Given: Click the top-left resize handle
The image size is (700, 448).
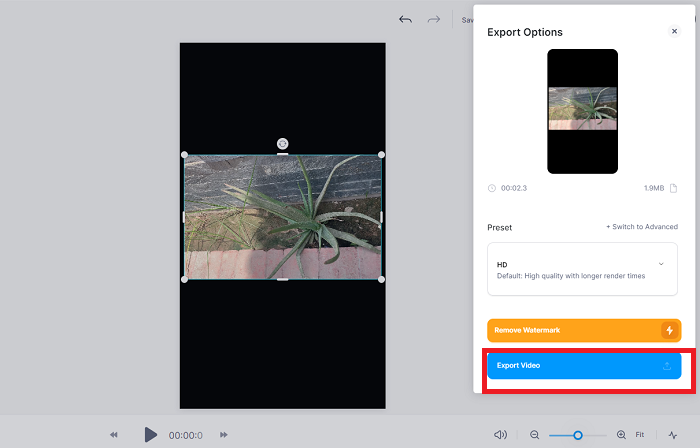Looking at the screenshot, I should pyautogui.click(x=184, y=155).
